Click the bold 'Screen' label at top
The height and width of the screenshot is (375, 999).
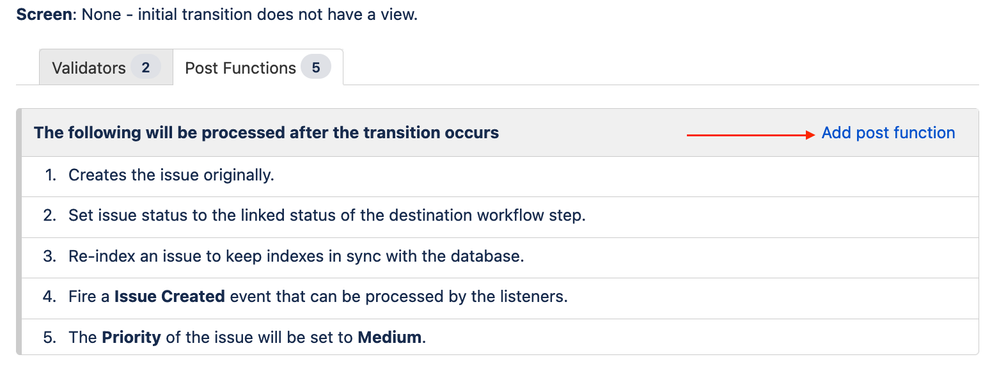45,15
